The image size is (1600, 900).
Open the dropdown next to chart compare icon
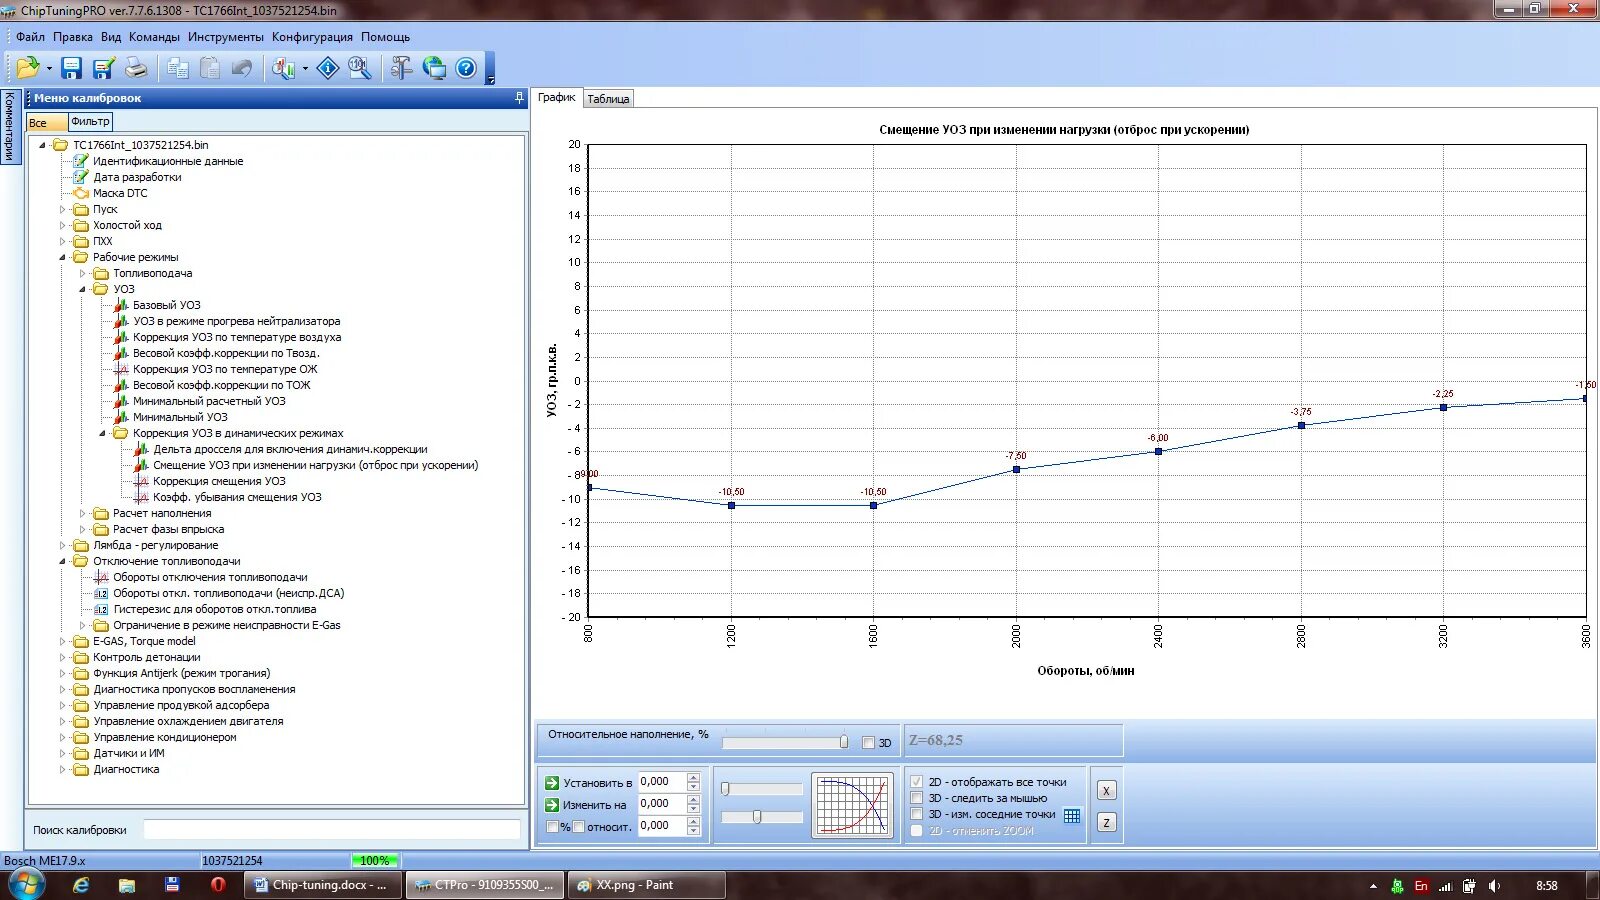(305, 69)
